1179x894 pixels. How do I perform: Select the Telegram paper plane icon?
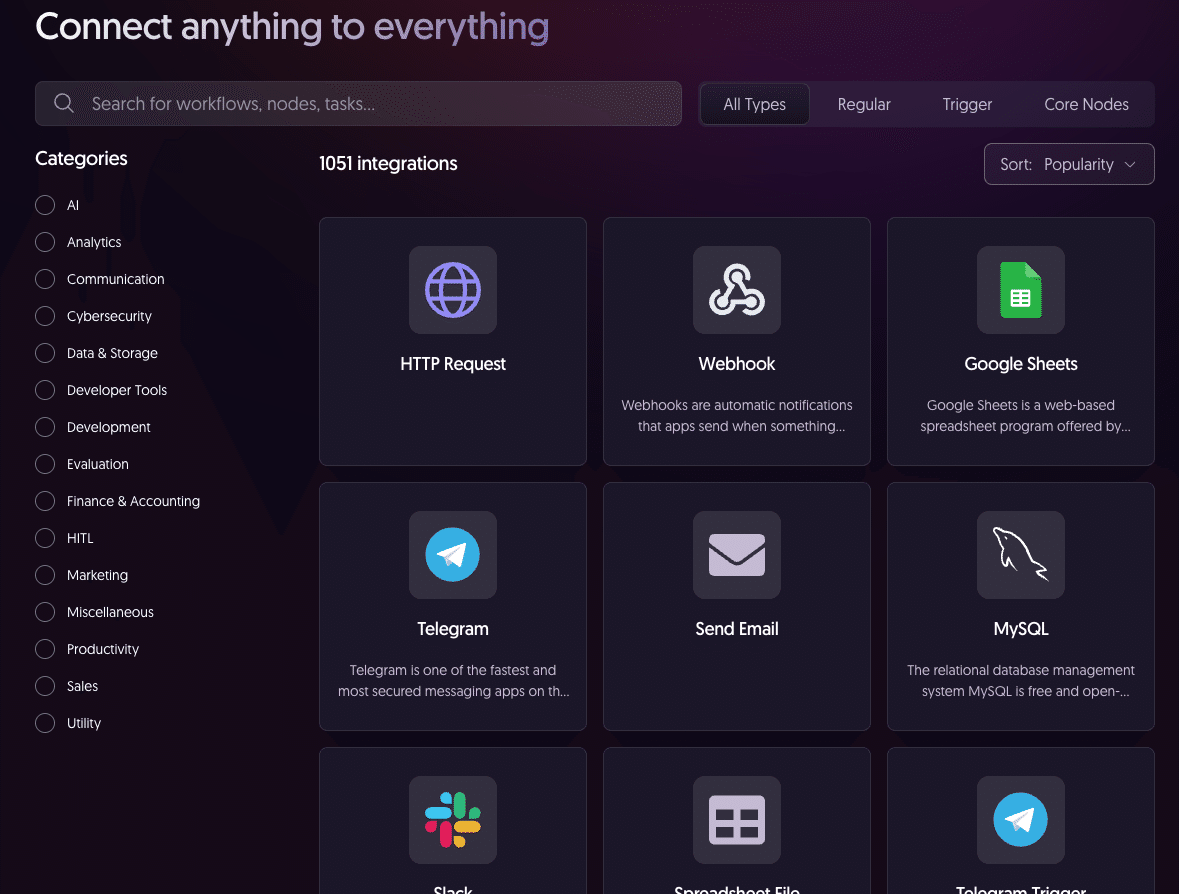coord(452,555)
